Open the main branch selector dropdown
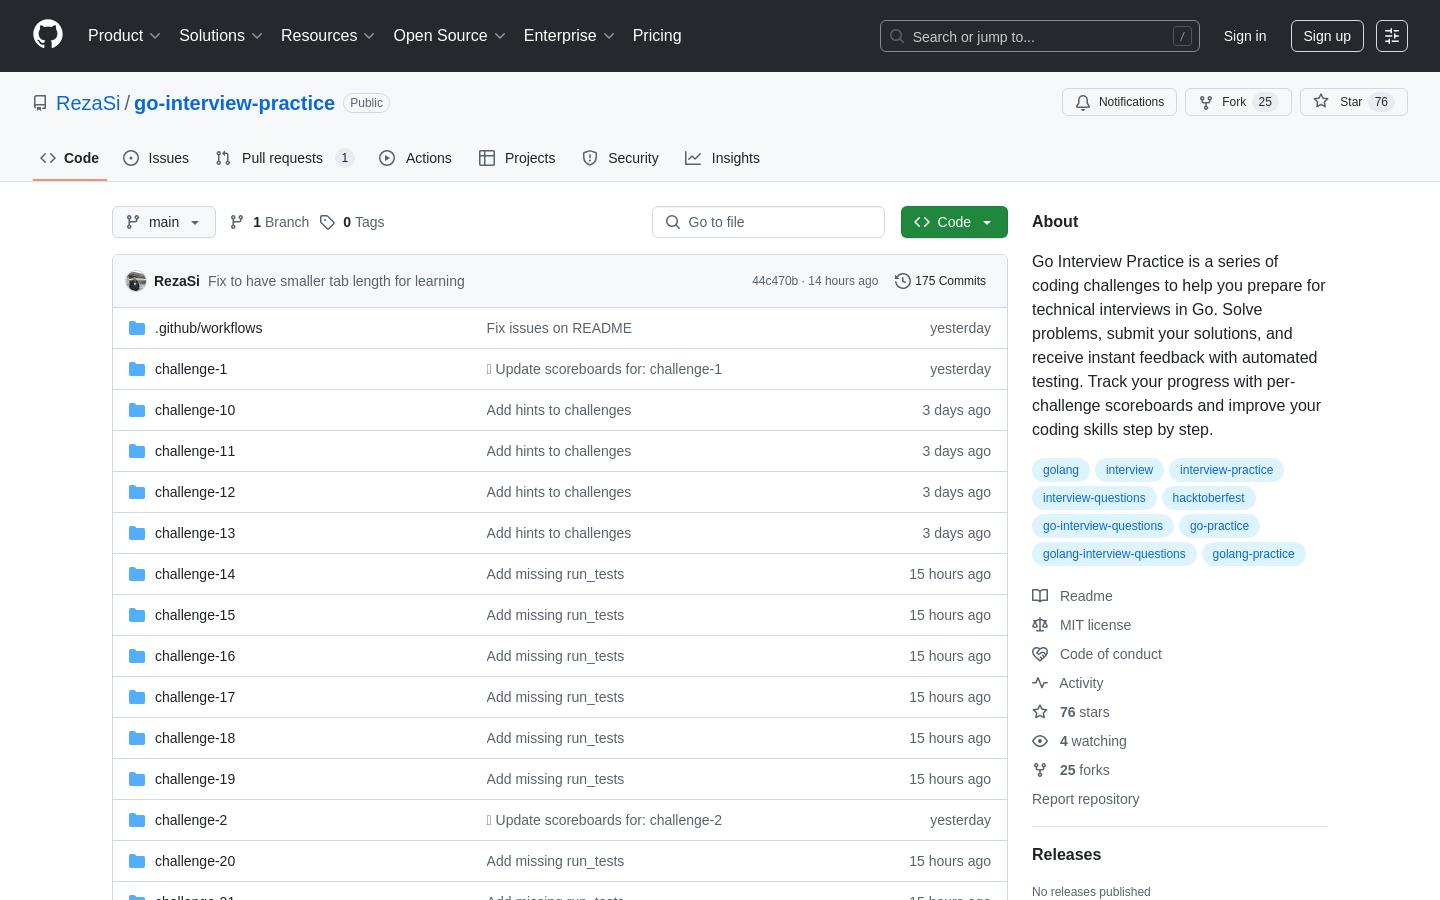This screenshot has width=1440, height=900. (164, 222)
